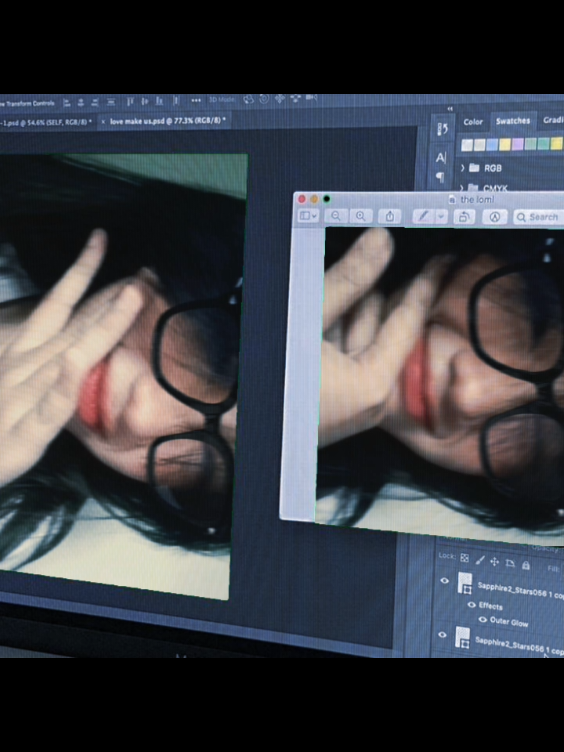
Task: Align horizontal centers in options bar
Action: click(81, 103)
